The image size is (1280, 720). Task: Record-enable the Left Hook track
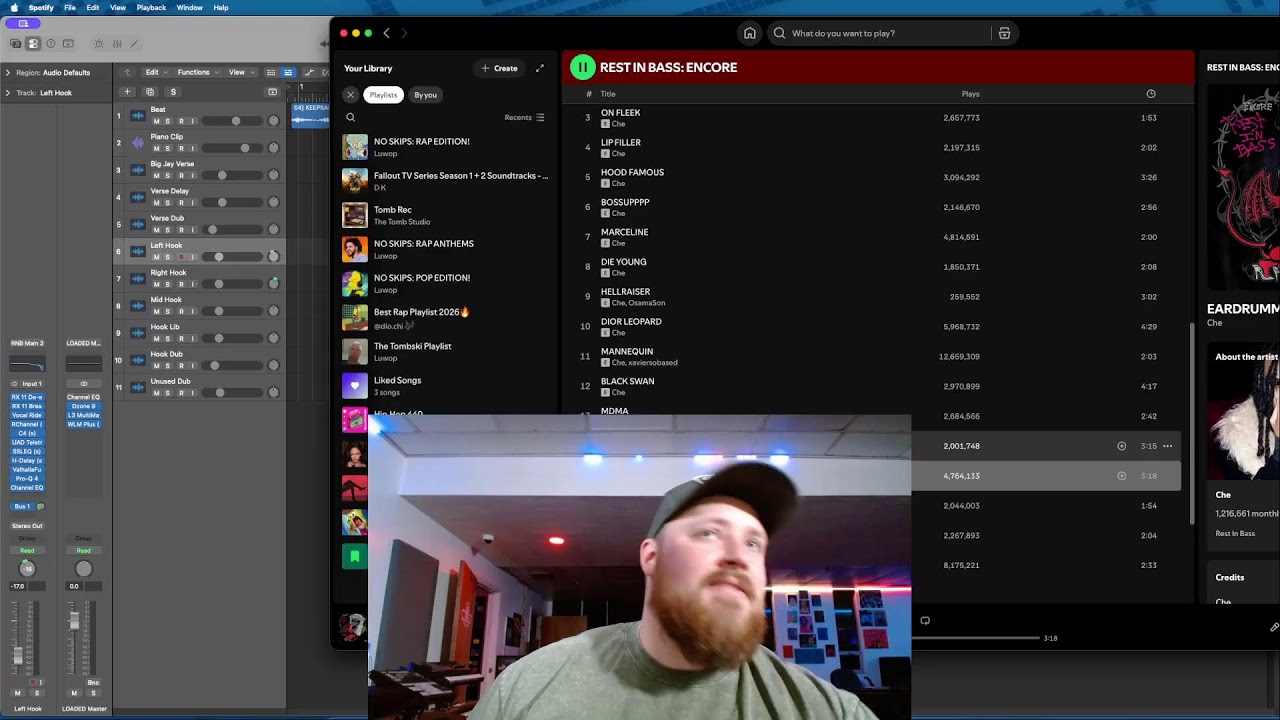point(181,257)
